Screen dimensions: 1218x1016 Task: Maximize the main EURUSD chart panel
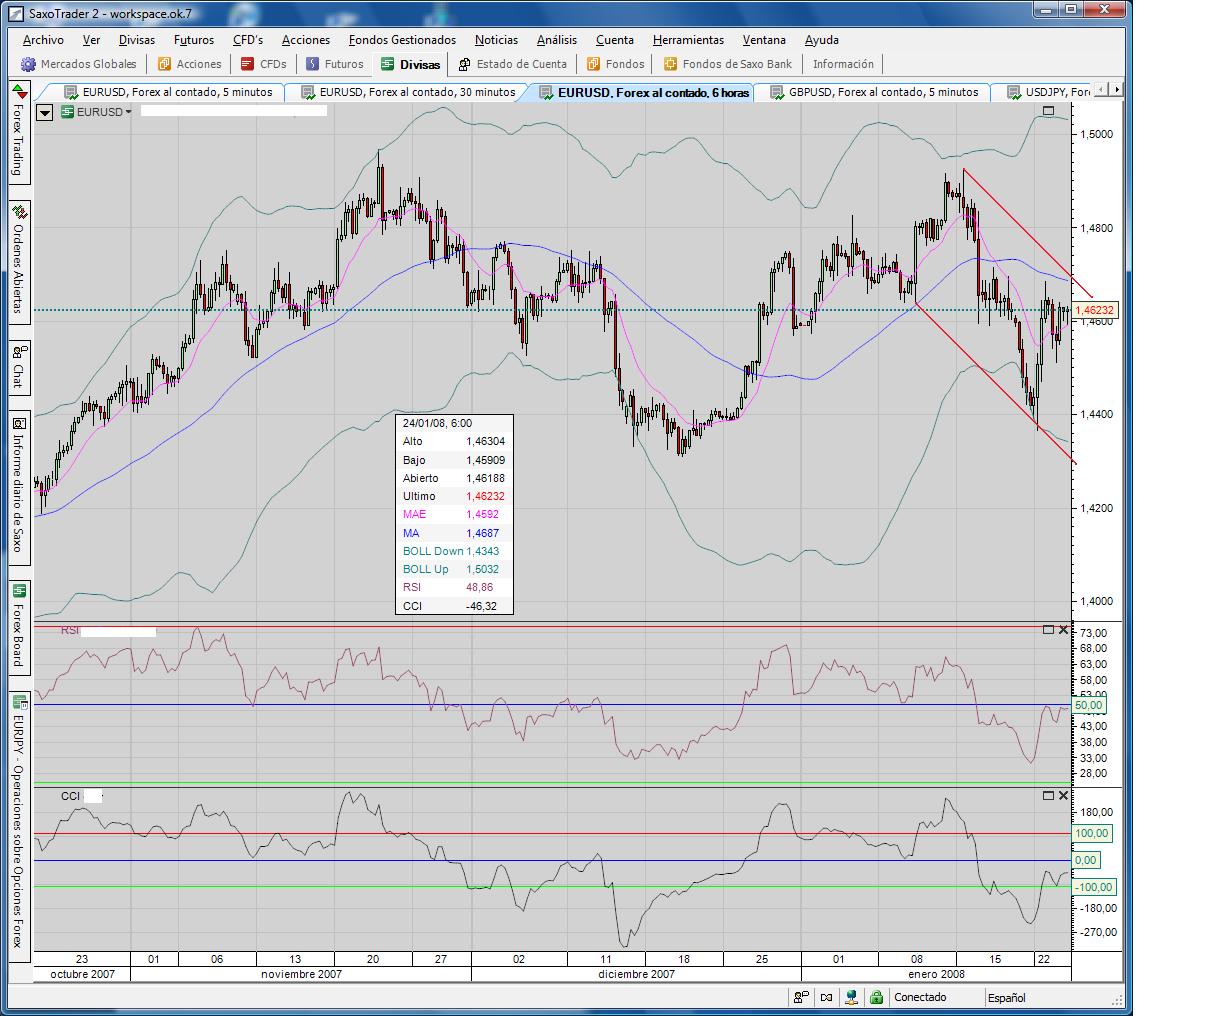tap(1048, 111)
